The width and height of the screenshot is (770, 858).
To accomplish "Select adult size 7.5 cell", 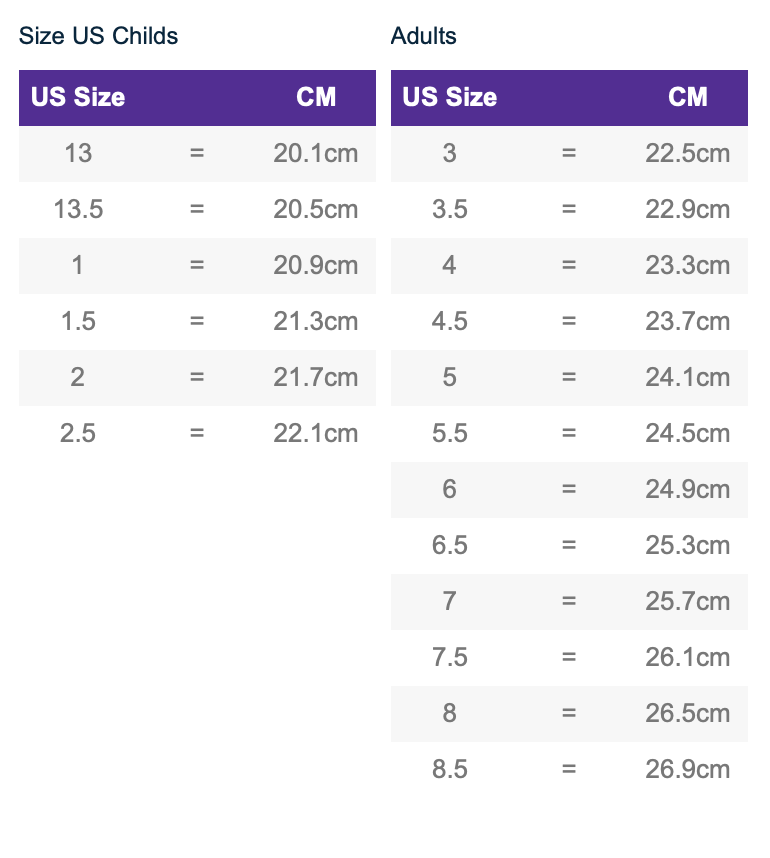I will click(450, 657).
